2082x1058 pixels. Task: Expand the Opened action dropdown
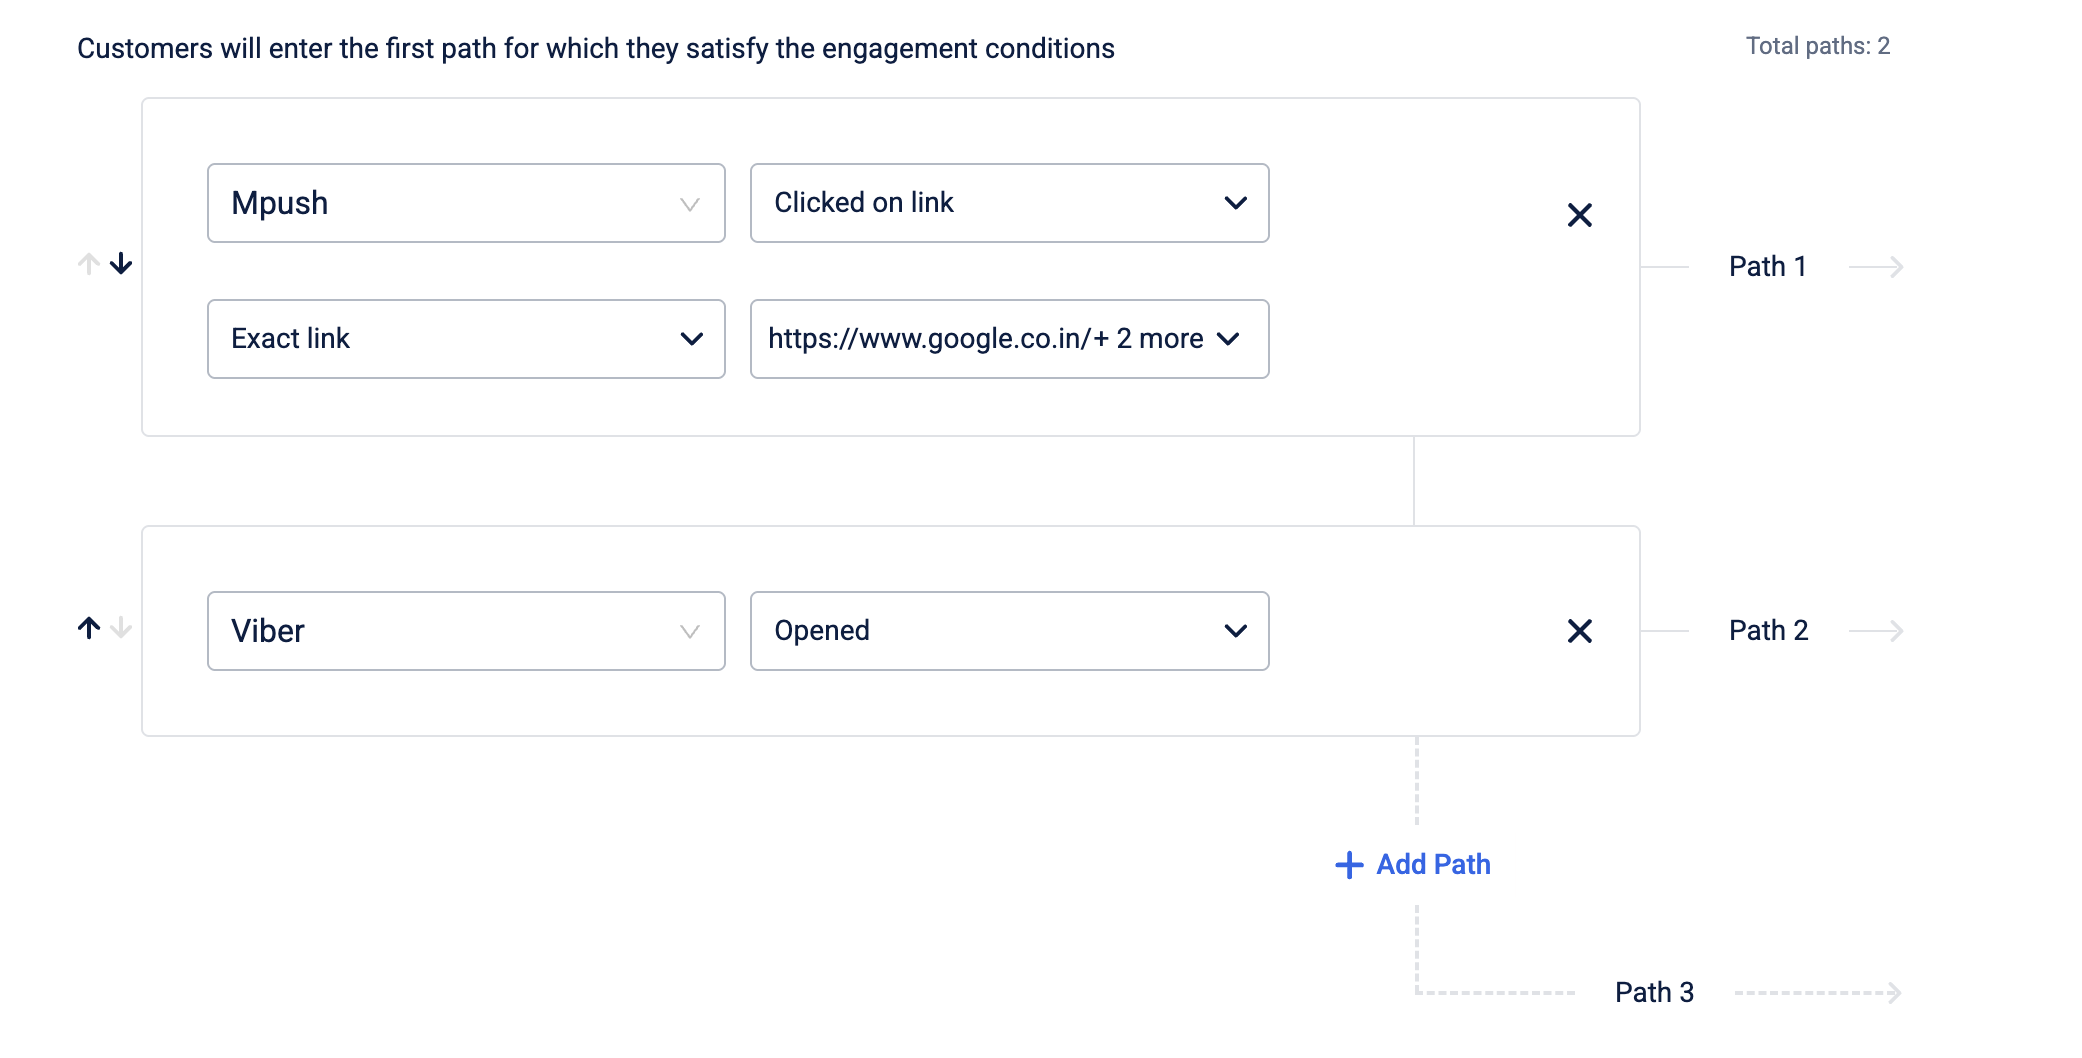pos(1010,631)
